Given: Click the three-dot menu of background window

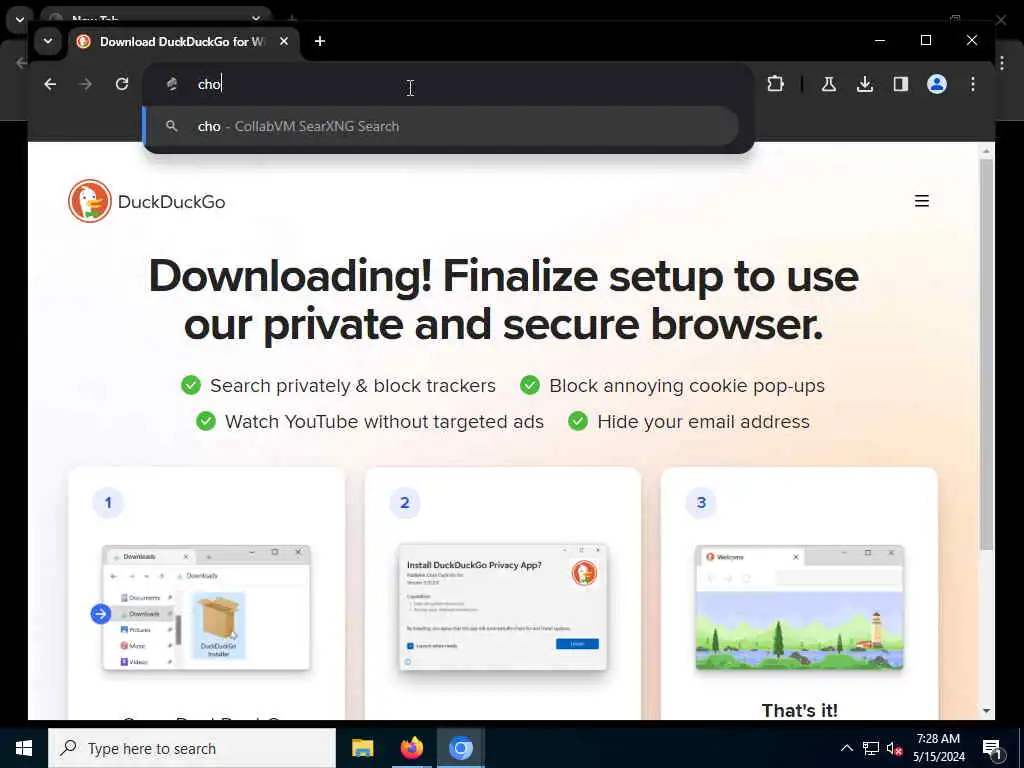Looking at the screenshot, I should click(x=1002, y=63).
